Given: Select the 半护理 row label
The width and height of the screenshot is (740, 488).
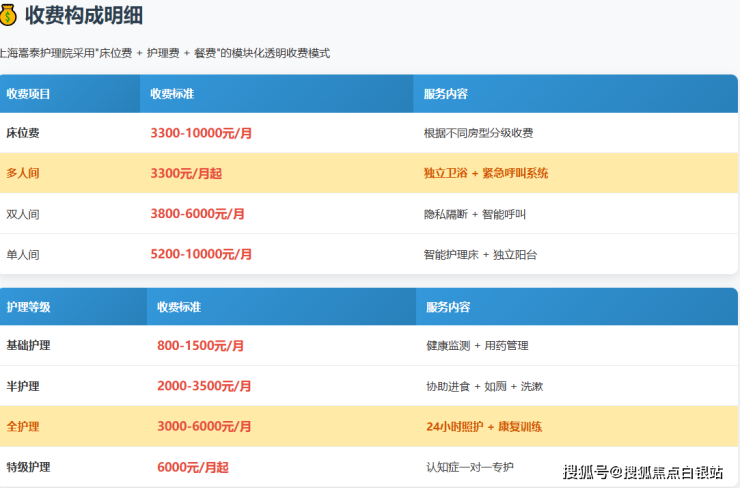Looking at the screenshot, I should click(x=23, y=386).
